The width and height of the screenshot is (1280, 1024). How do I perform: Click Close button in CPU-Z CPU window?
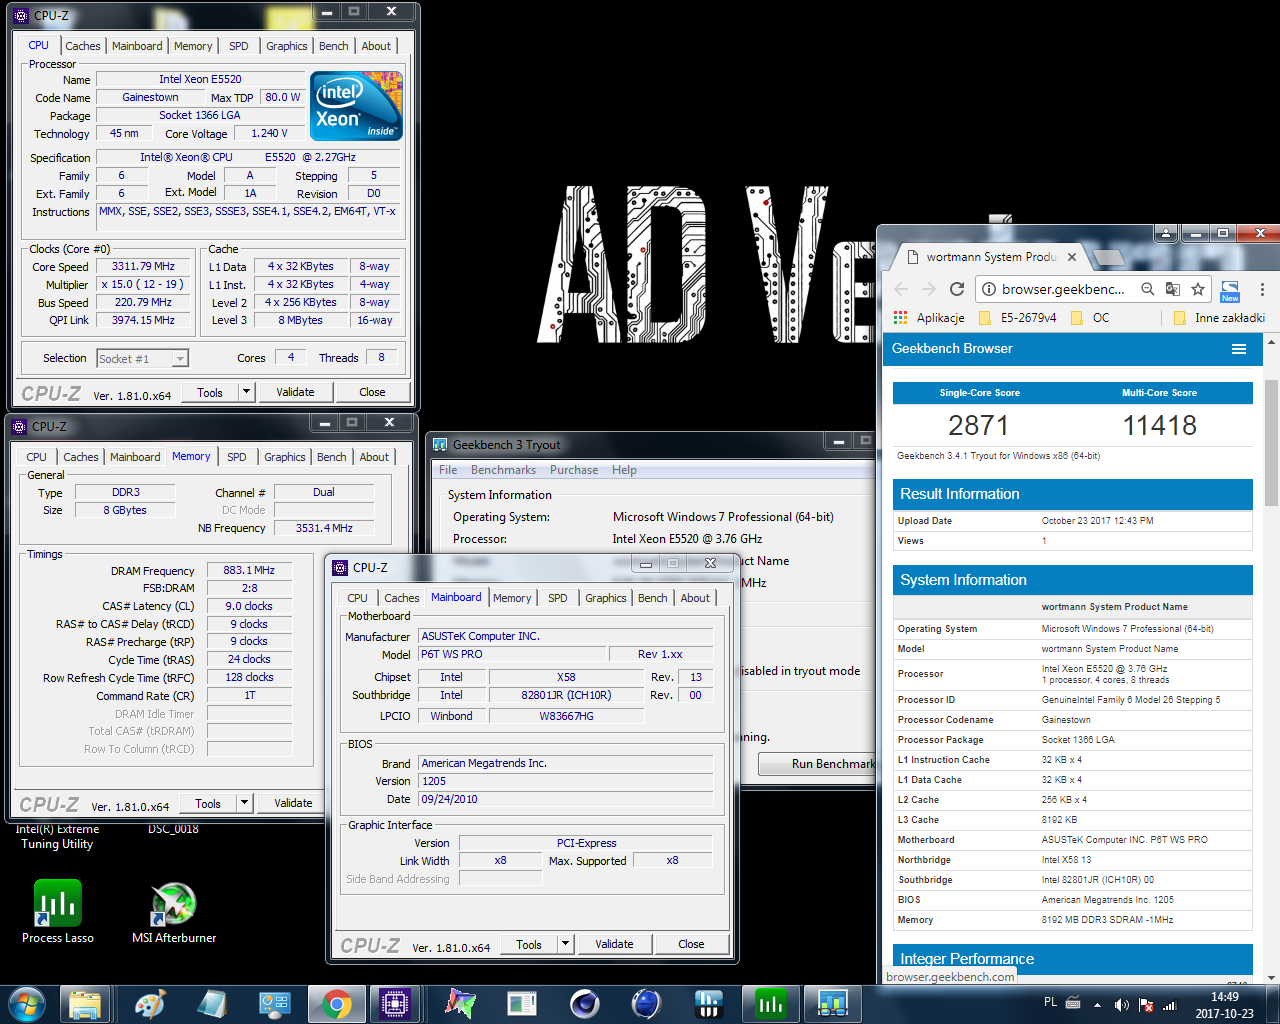(372, 392)
